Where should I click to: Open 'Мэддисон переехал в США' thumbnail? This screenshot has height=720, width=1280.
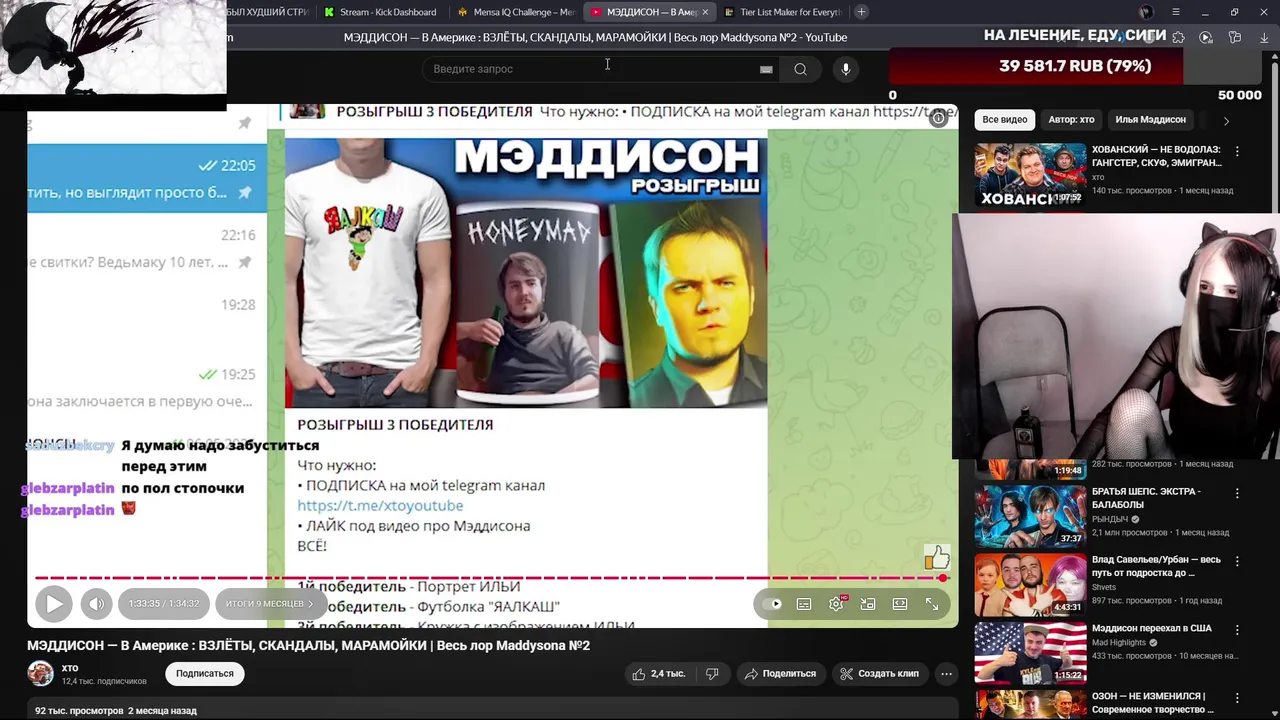1030,652
